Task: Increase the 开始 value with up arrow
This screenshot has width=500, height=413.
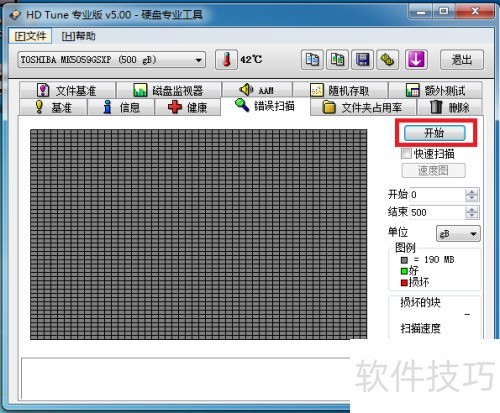Action: tap(471, 191)
